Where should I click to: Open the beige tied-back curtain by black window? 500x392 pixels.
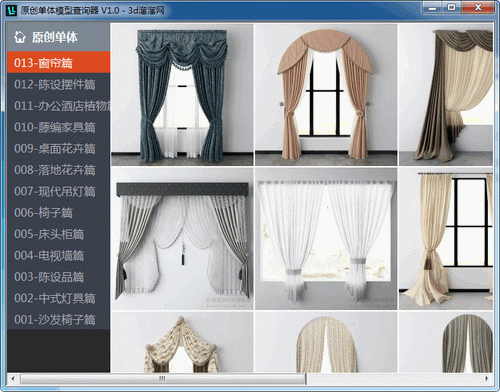click(x=446, y=239)
